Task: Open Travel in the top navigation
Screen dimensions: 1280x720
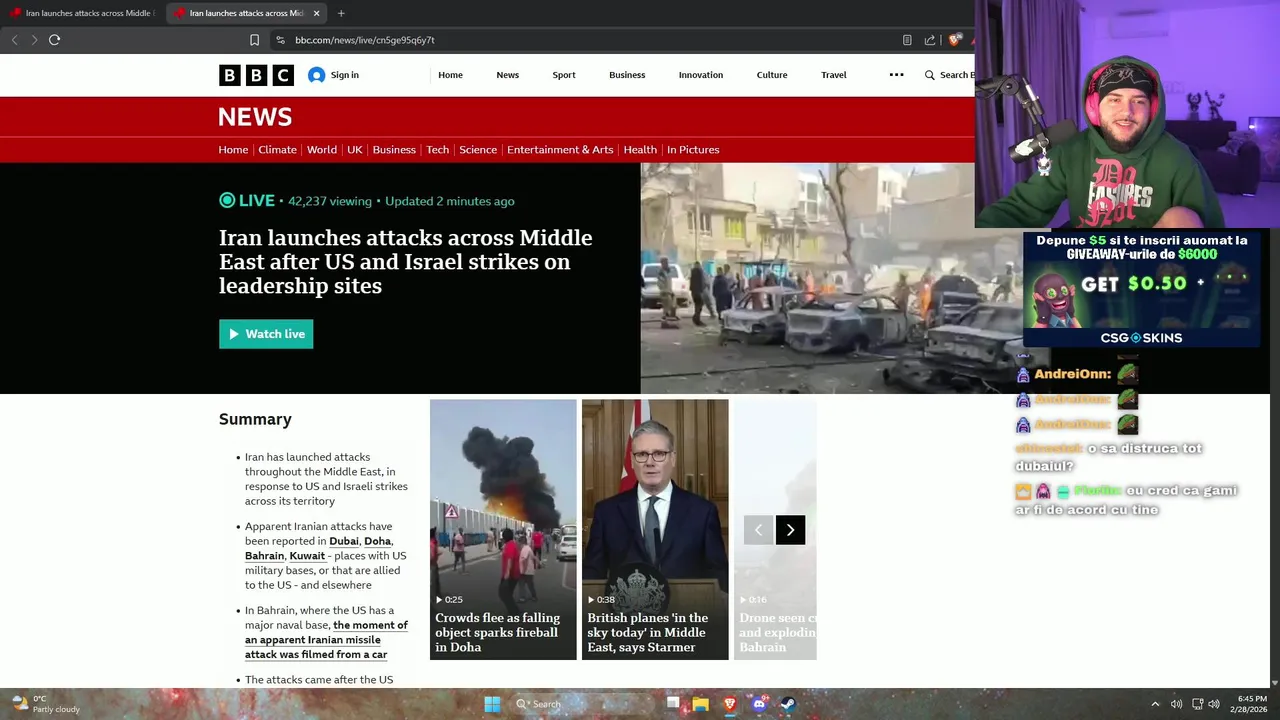Action: [834, 75]
